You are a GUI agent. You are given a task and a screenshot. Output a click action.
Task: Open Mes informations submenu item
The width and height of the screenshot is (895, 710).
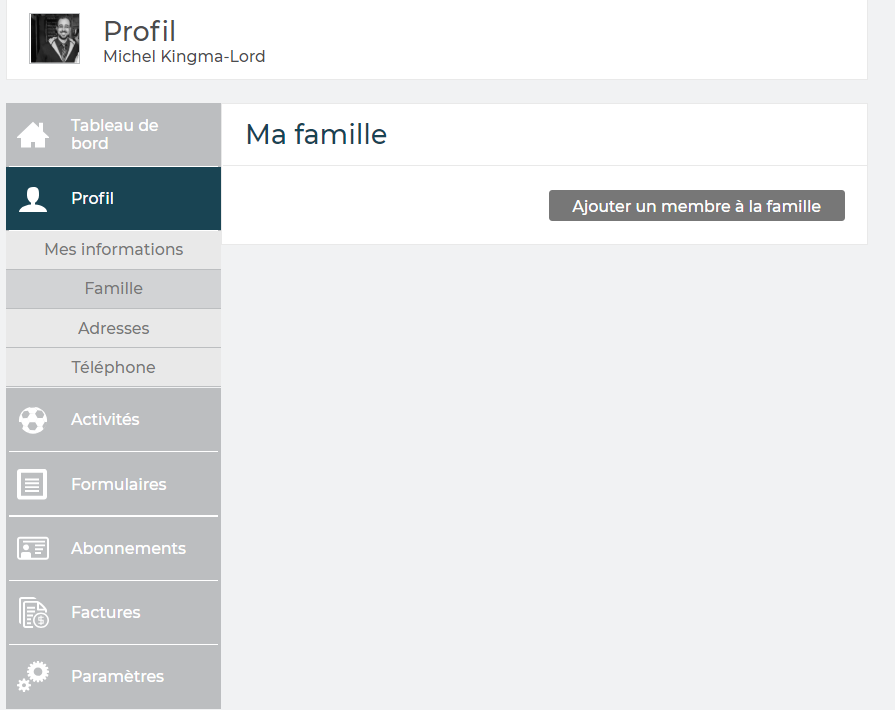pos(113,250)
